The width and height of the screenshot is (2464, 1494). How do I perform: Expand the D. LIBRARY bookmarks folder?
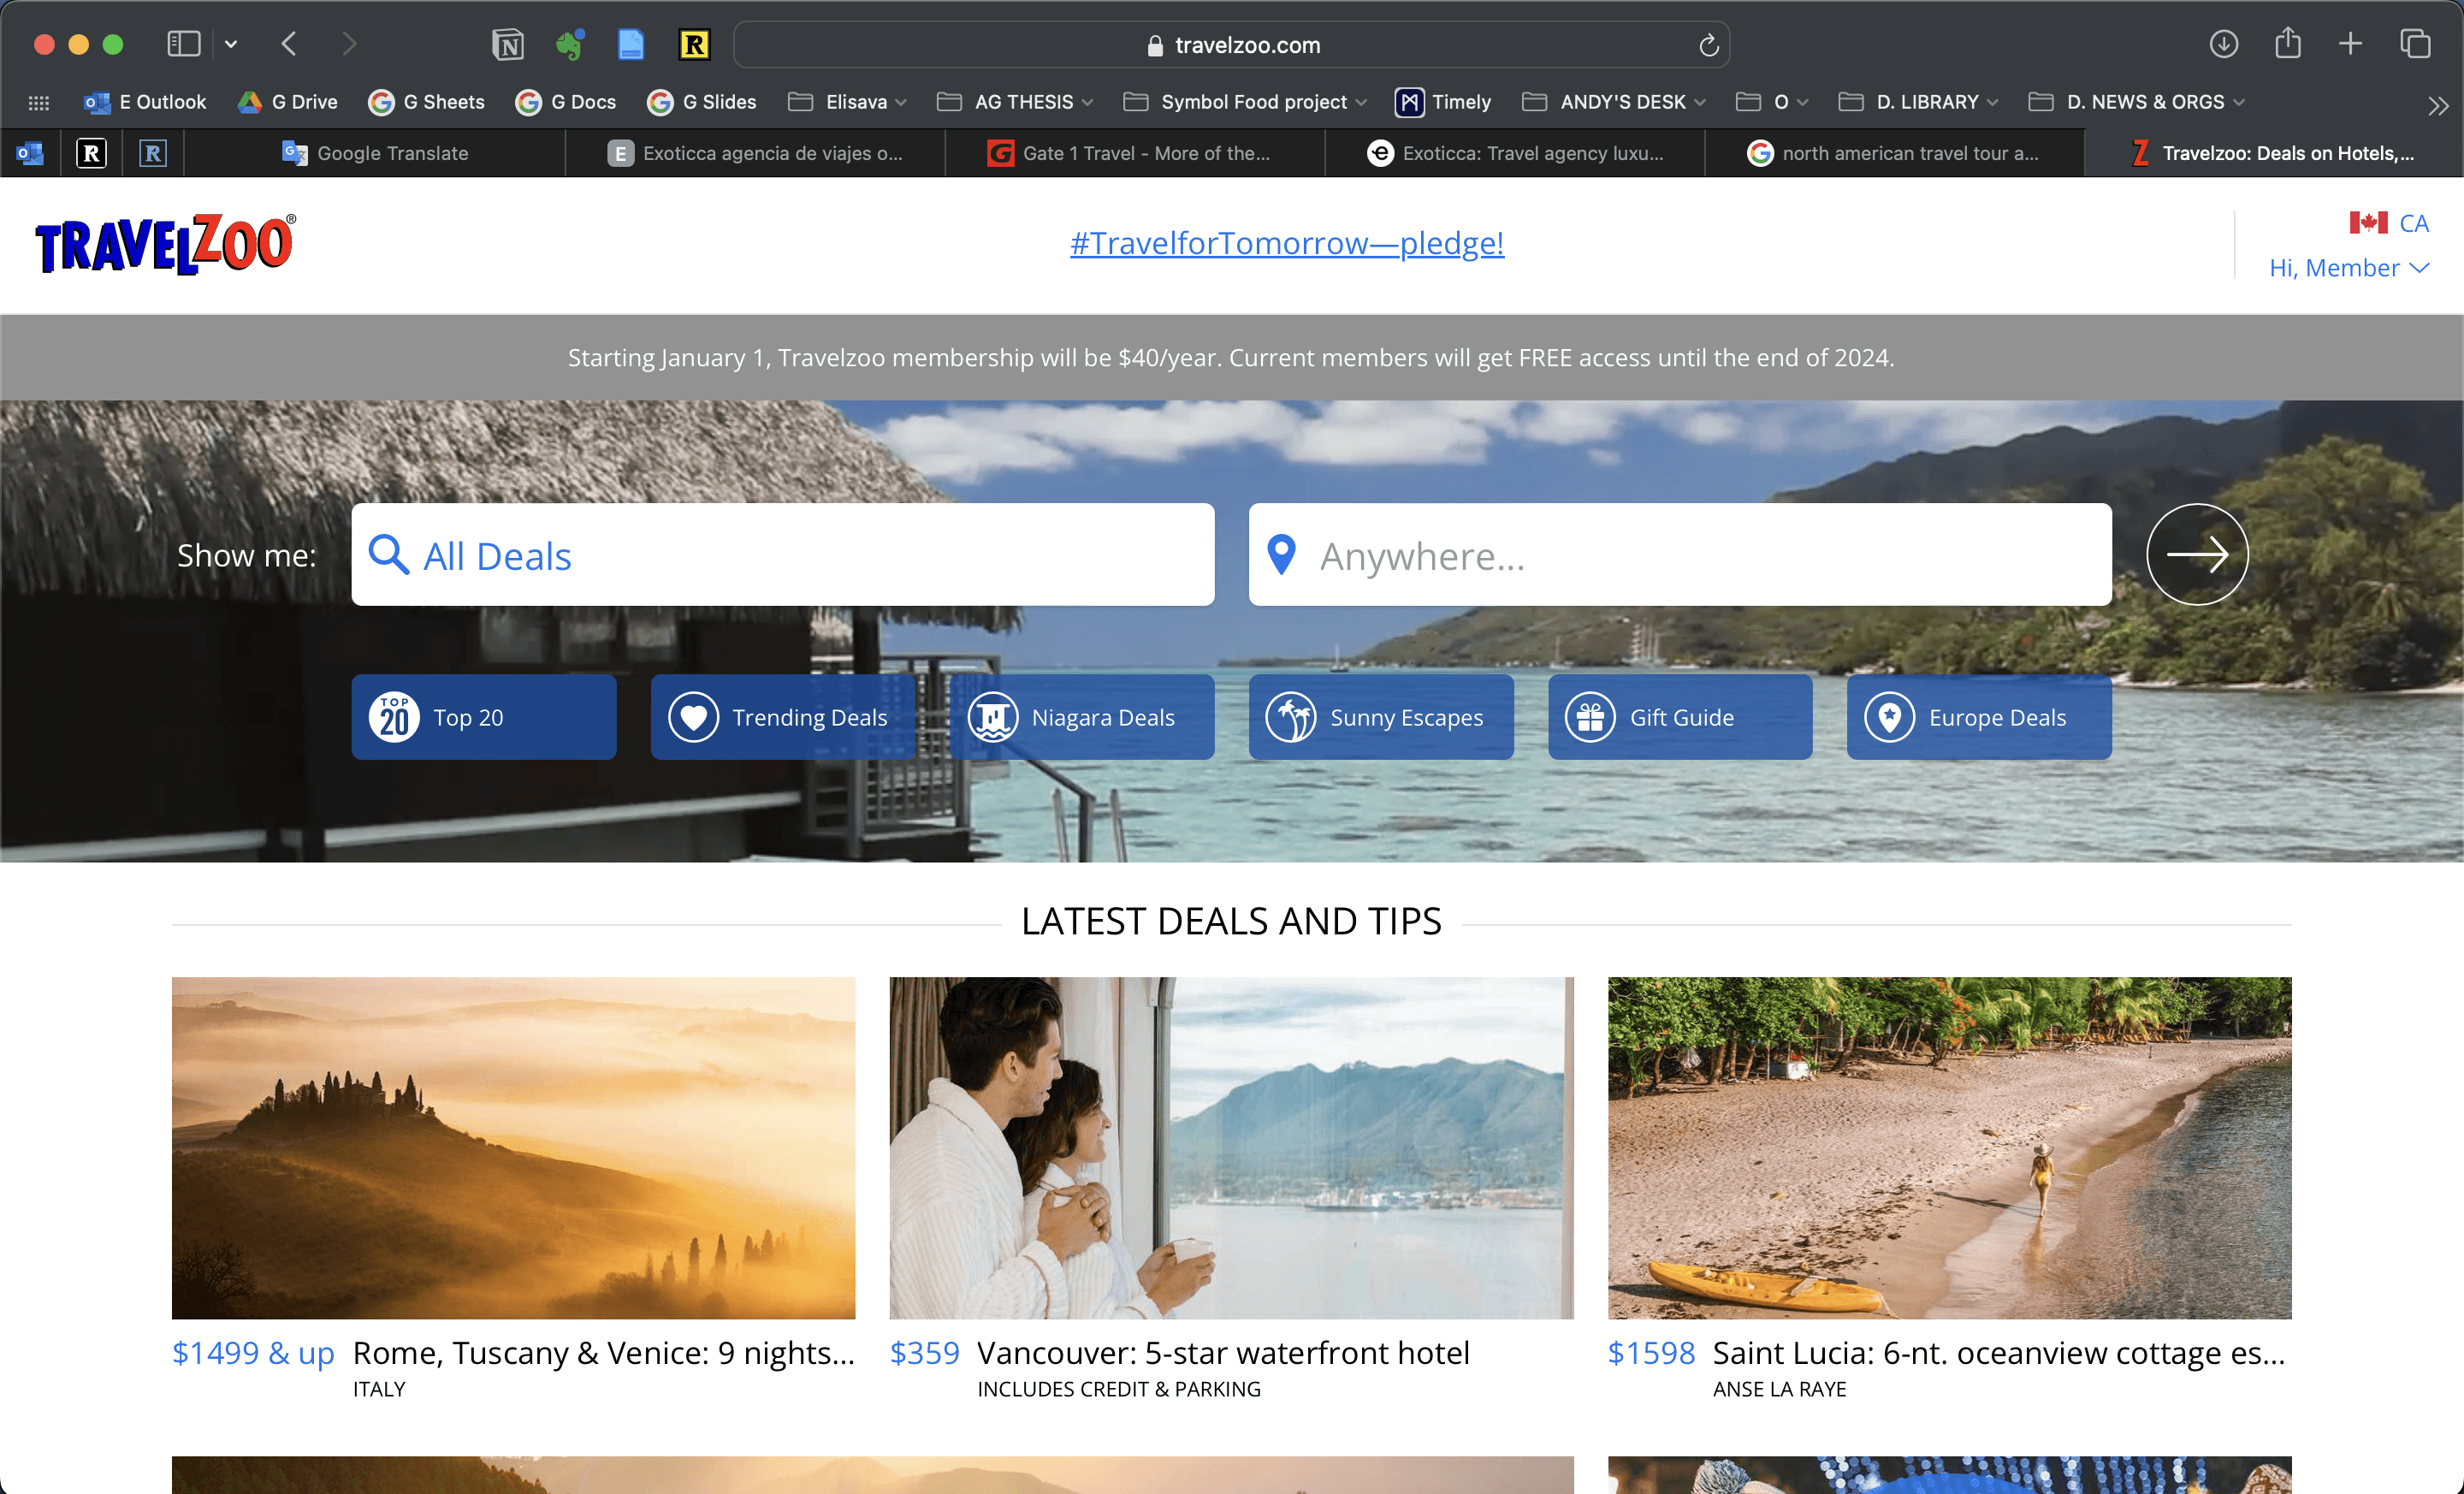pos(1919,102)
